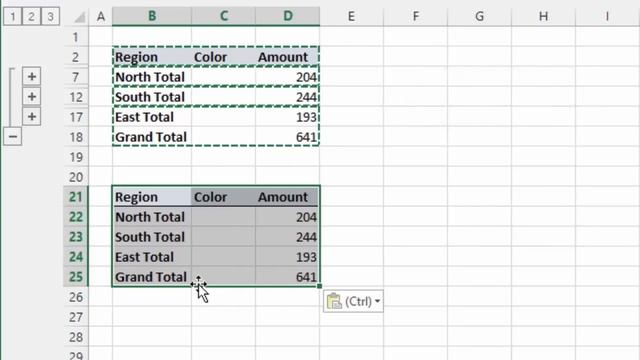Select row 19 header
The width and height of the screenshot is (640, 360).
(76, 157)
